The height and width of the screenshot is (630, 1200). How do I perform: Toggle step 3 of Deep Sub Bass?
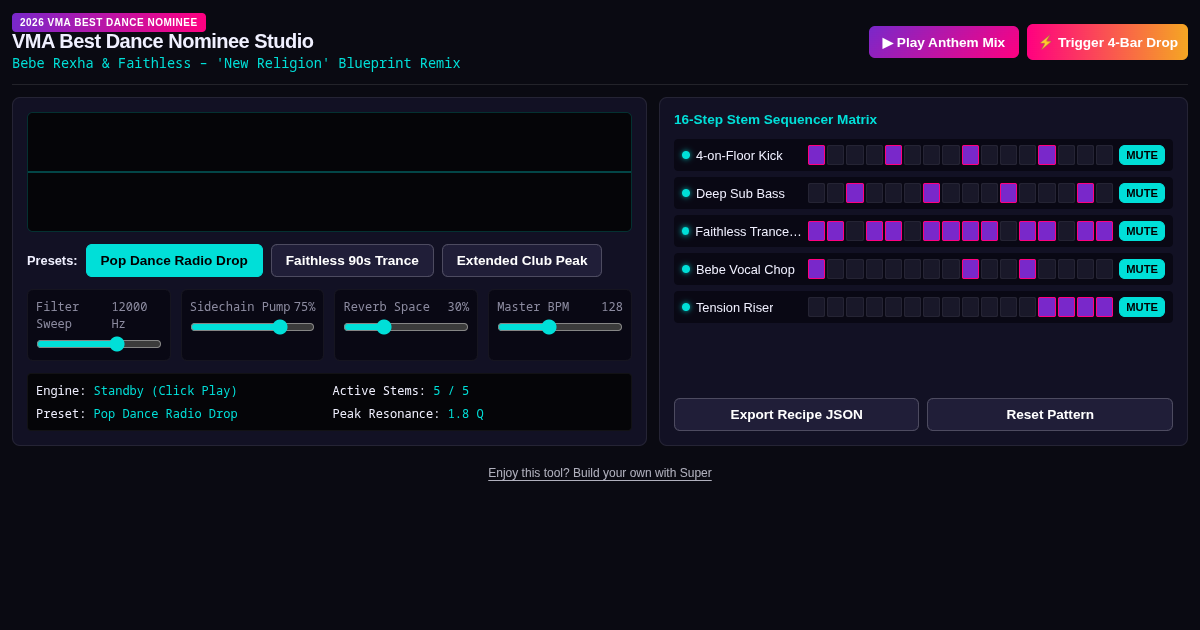click(855, 193)
